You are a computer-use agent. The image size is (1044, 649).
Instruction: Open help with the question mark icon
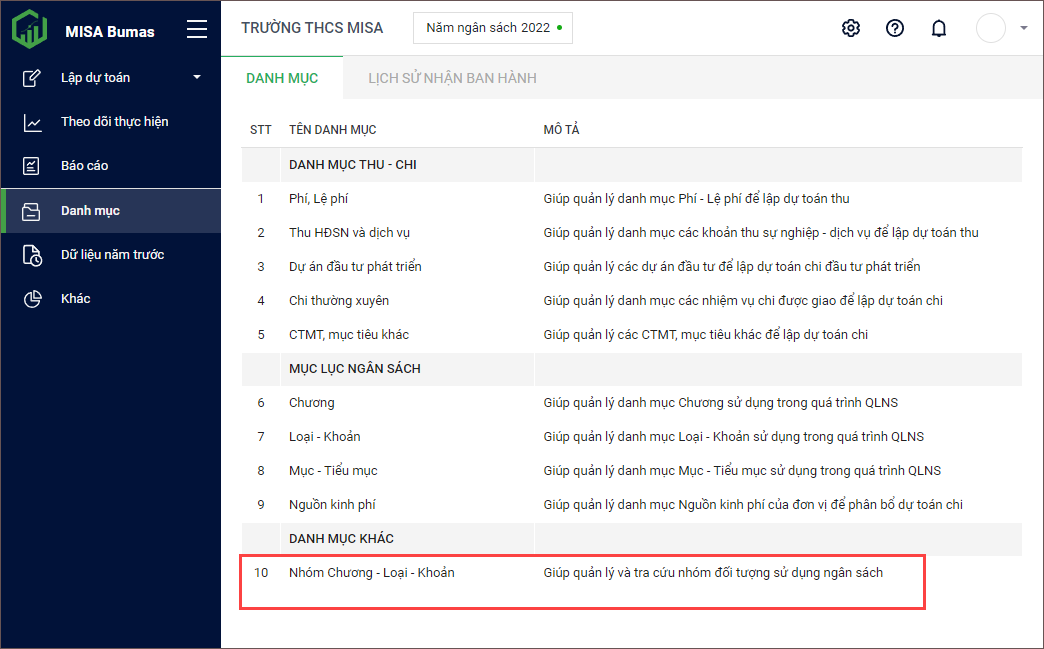pyautogui.click(x=895, y=28)
